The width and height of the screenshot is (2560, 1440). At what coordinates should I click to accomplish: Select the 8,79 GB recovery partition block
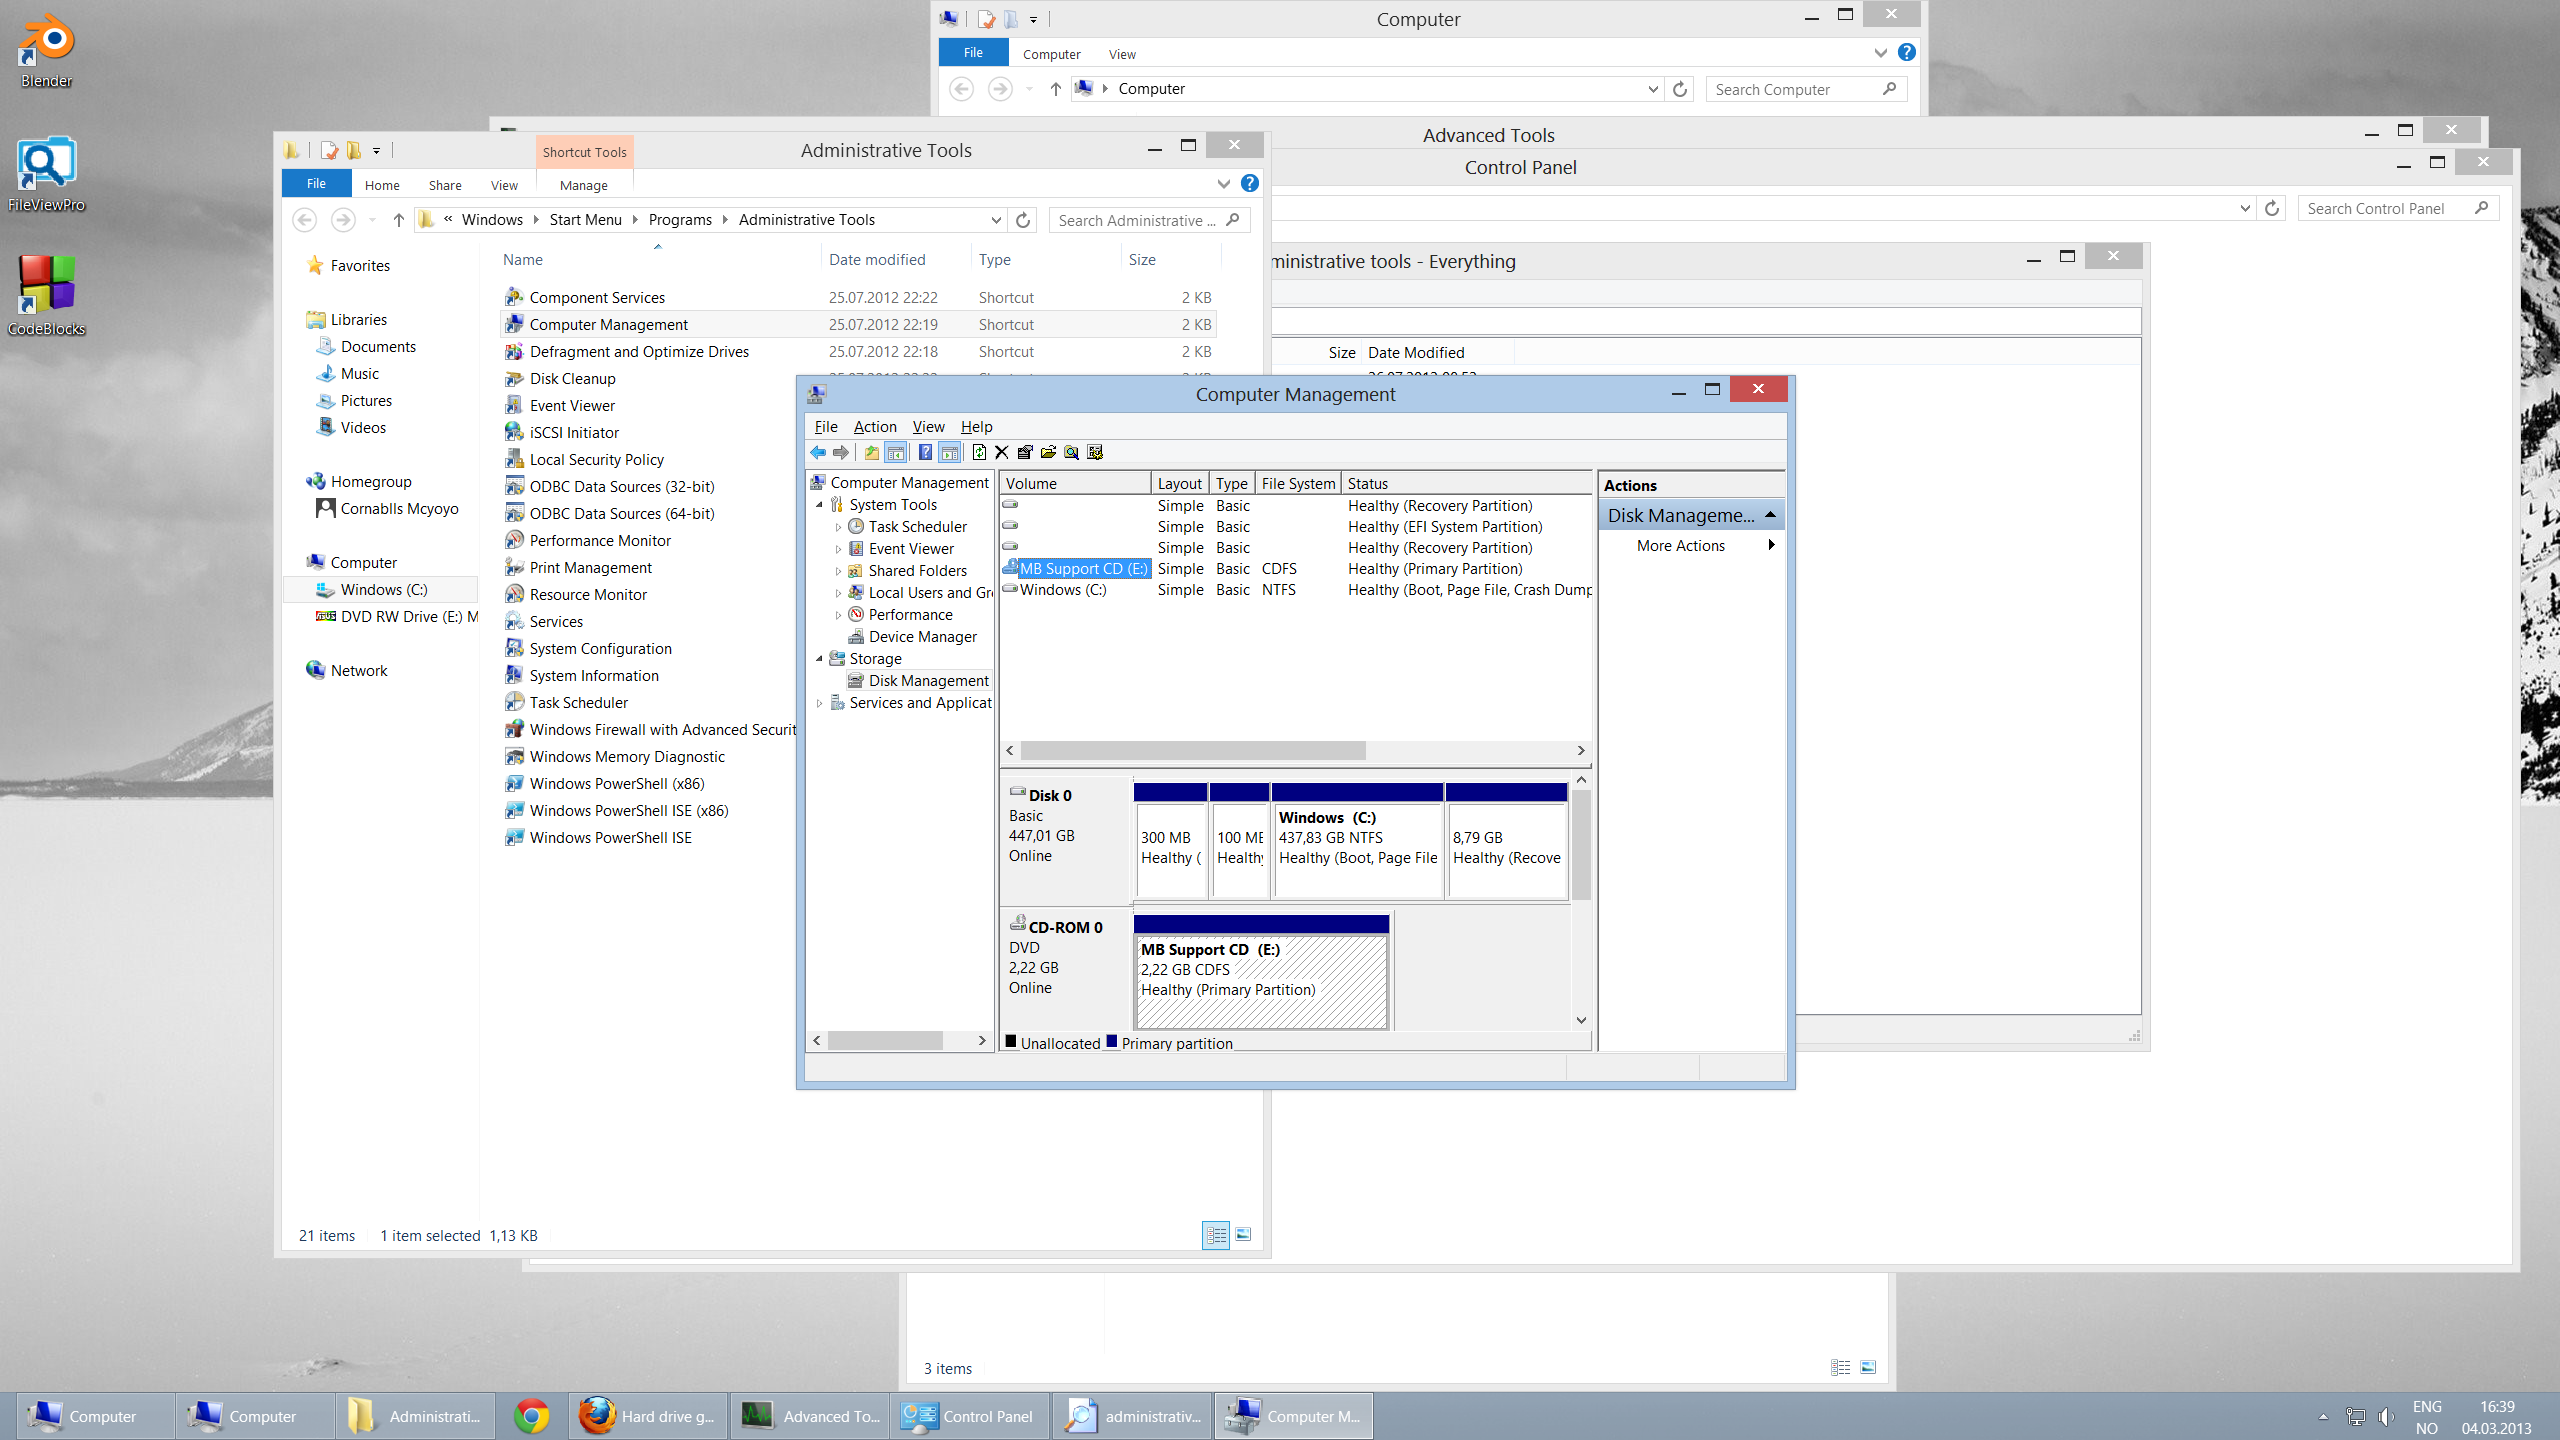point(1506,840)
